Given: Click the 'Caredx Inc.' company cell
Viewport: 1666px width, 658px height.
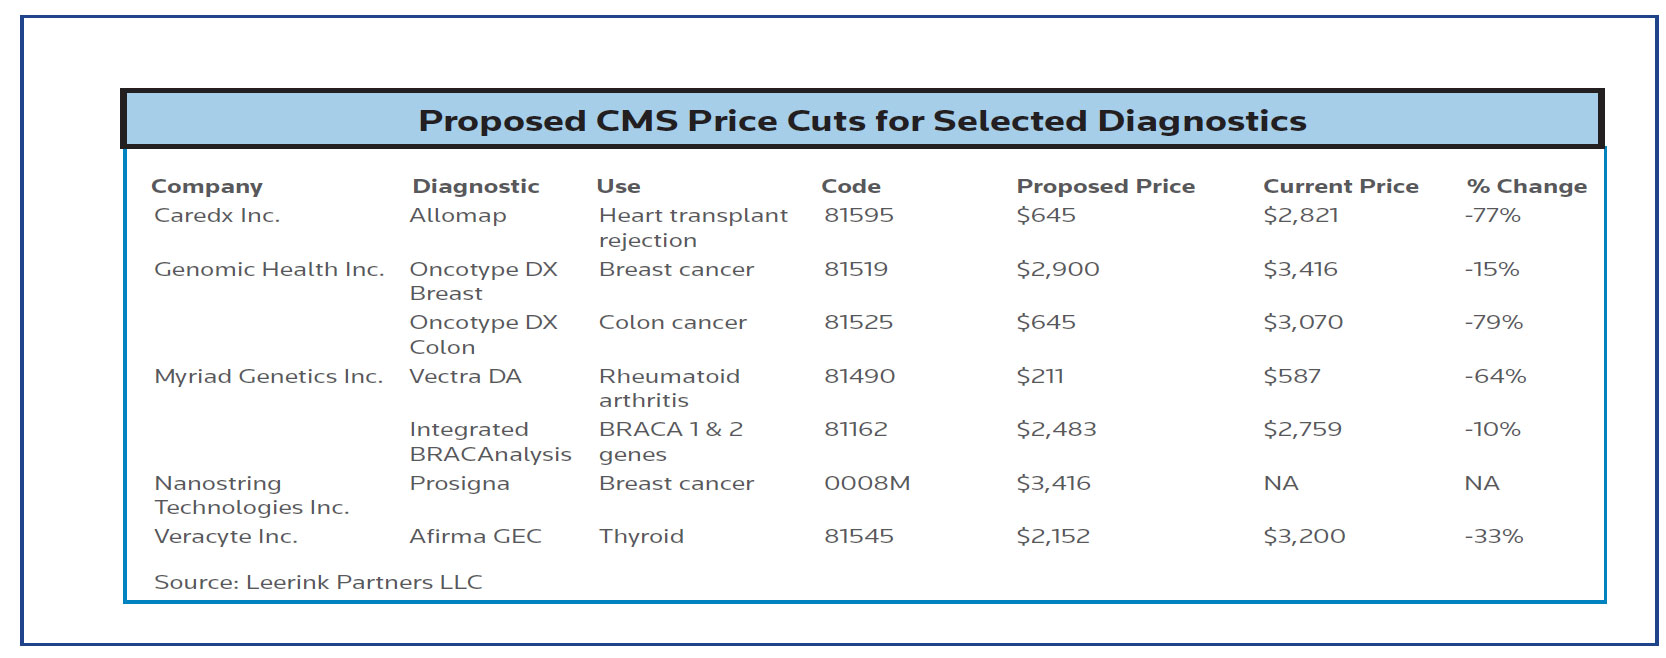Looking at the screenshot, I should pyautogui.click(x=217, y=215).
